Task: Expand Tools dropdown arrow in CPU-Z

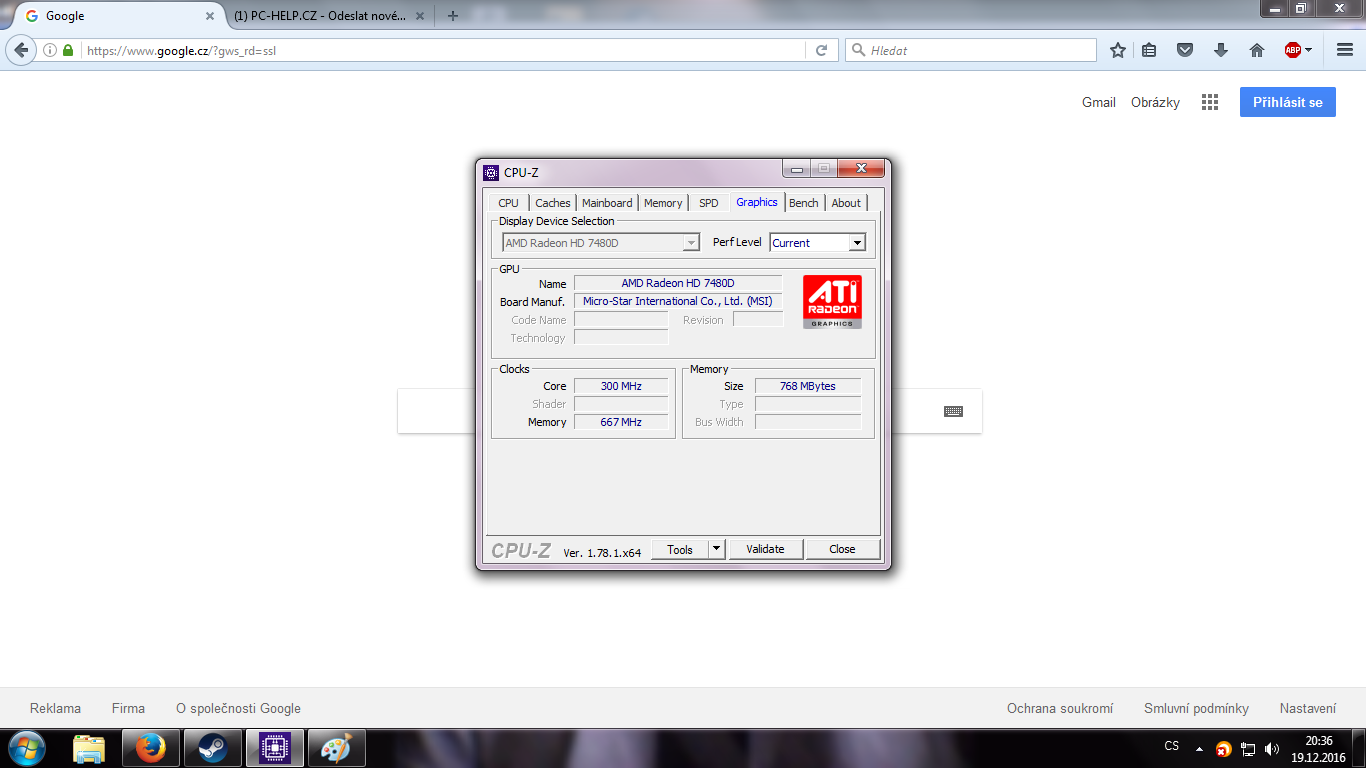Action: 716,549
